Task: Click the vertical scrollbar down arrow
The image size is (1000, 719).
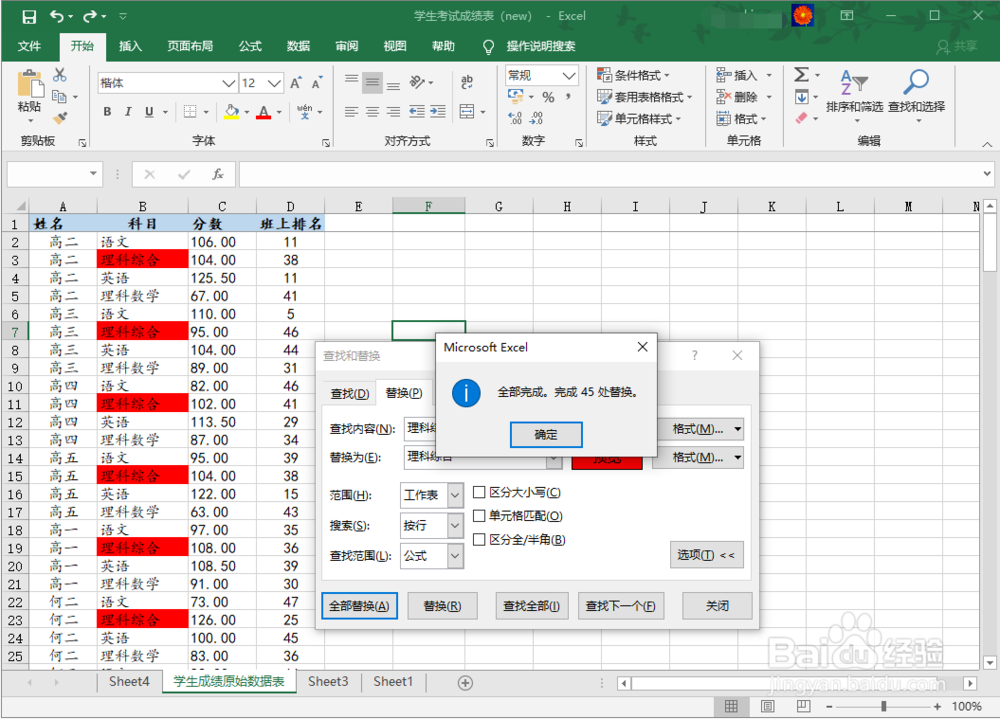Action: coord(990,663)
